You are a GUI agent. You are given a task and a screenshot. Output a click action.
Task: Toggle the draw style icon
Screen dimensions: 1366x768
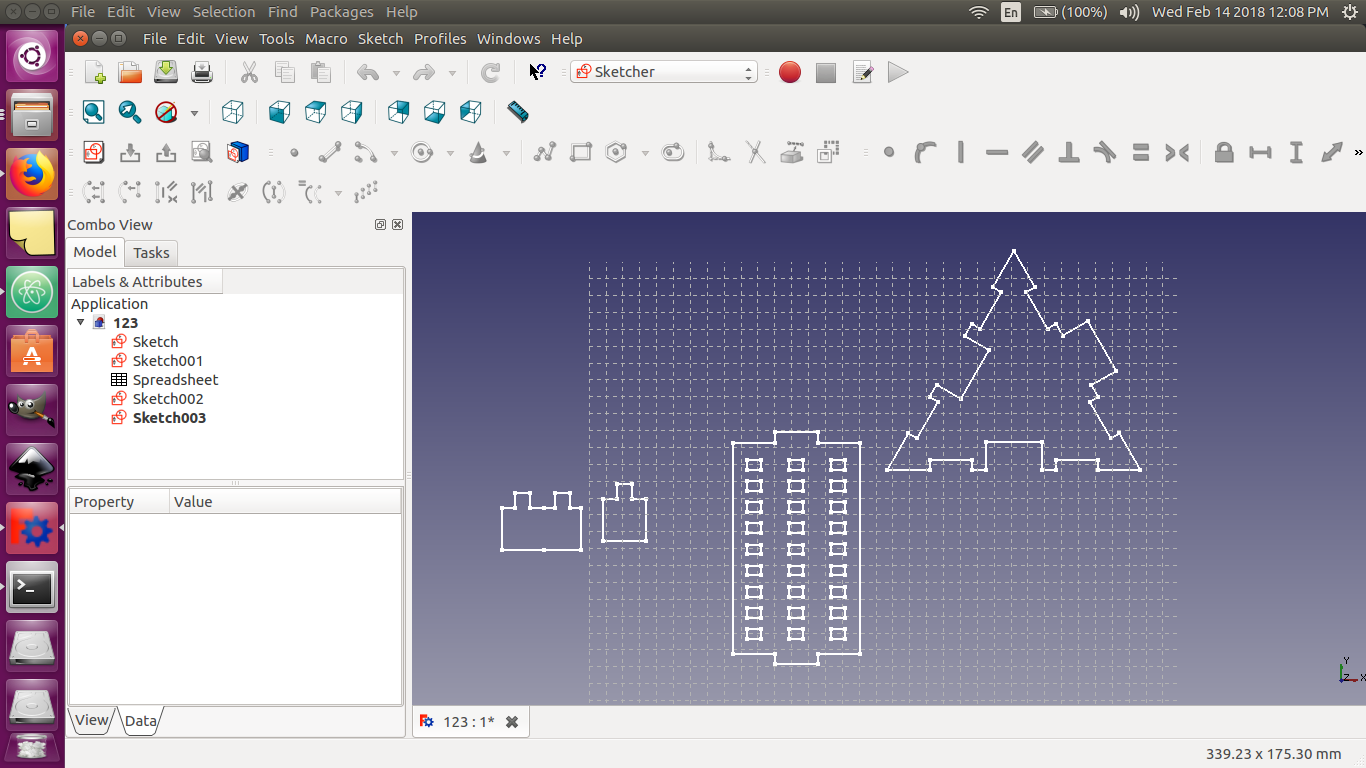[166, 112]
